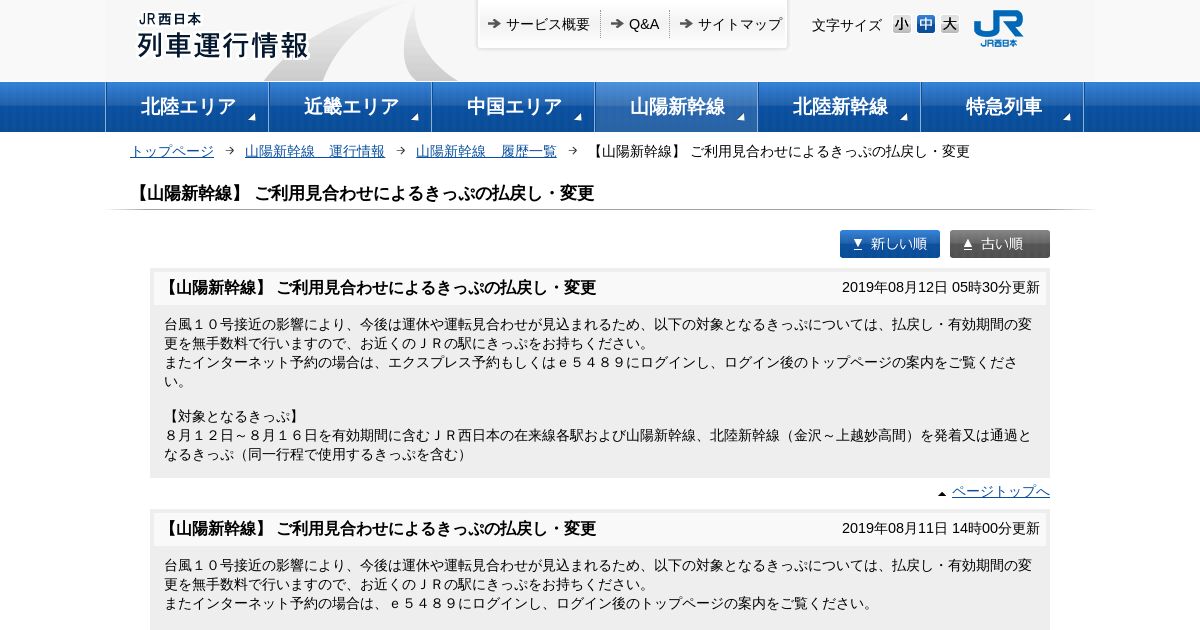Click the second entry's title heading
The width and height of the screenshot is (1200, 630).
(x=378, y=529)
